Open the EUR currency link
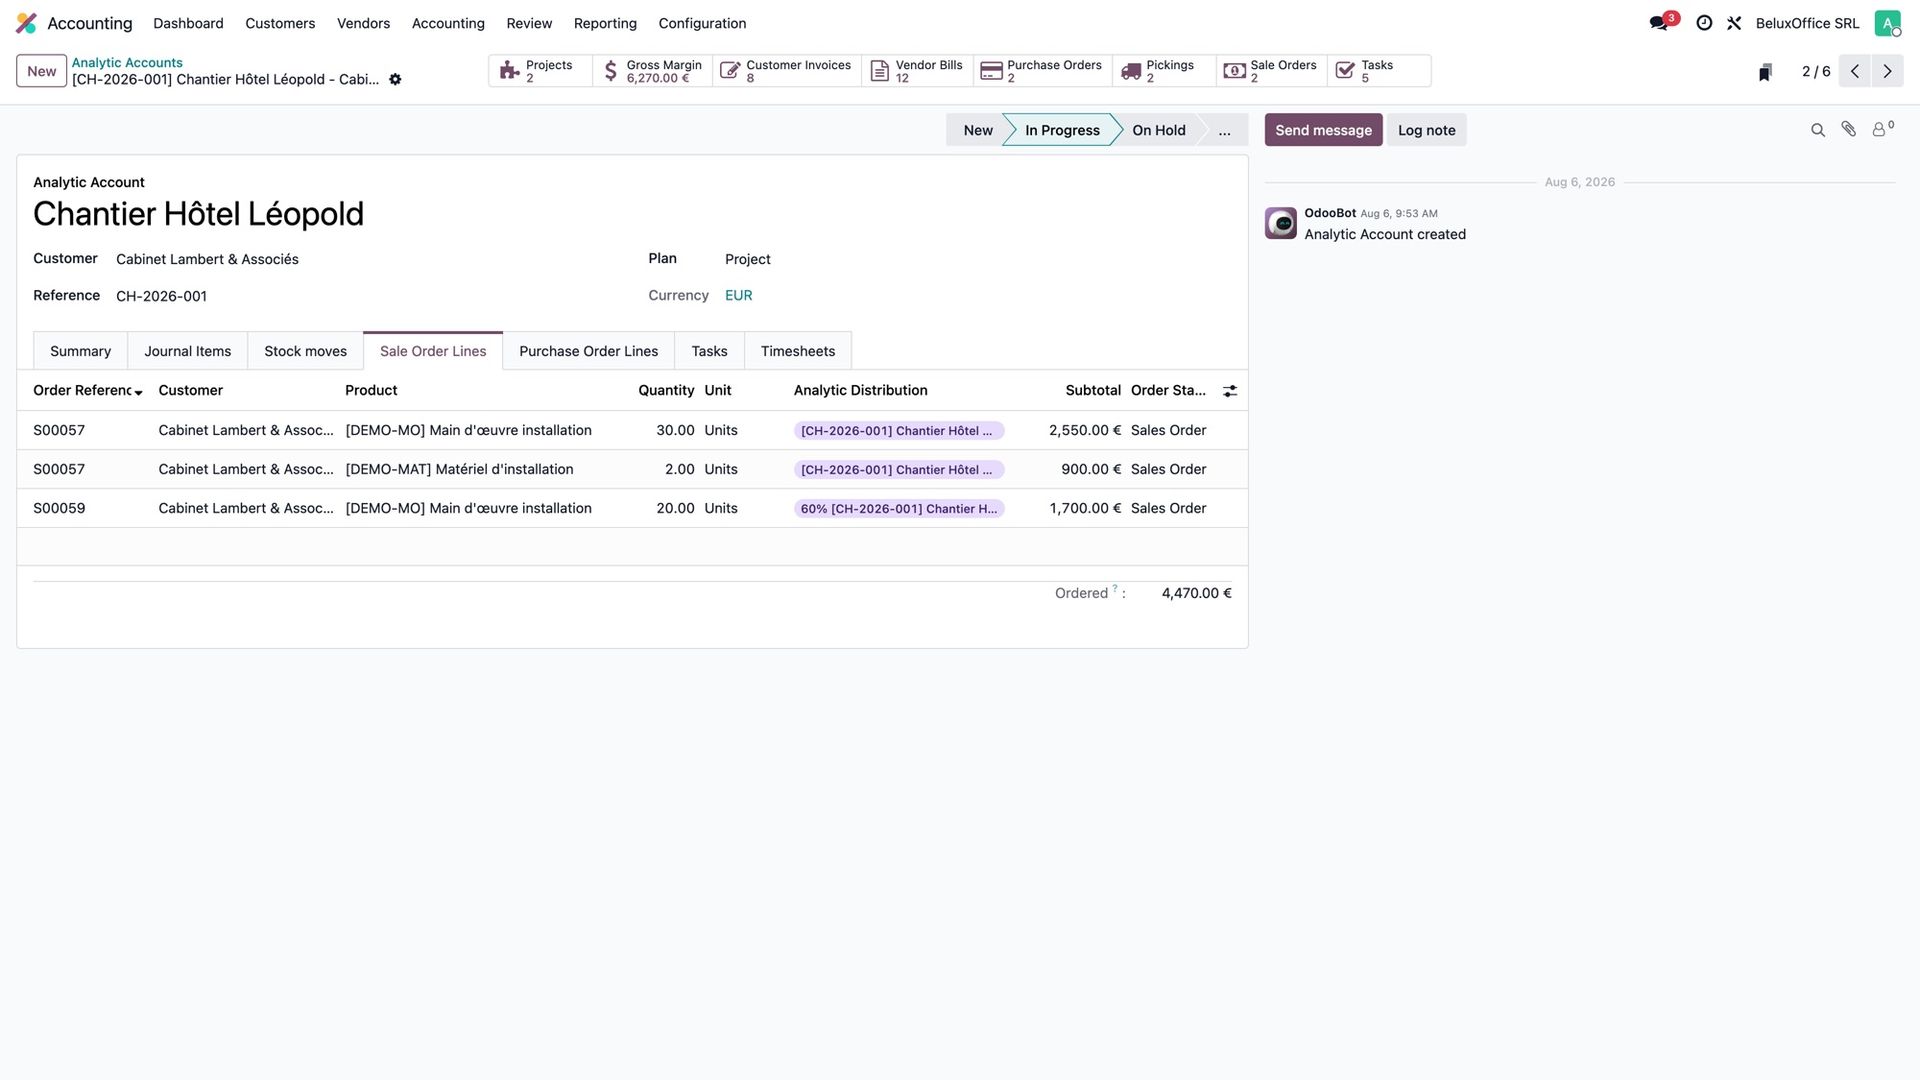Image resolution: width=1920 pixels, height=1080 pixels. (738, 295)
